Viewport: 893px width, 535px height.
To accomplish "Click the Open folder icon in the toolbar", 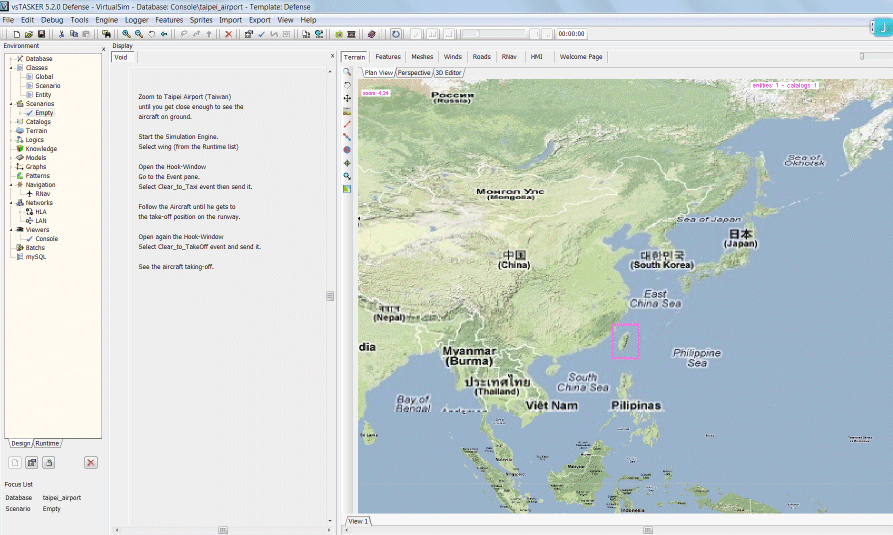I will [29, 34].
